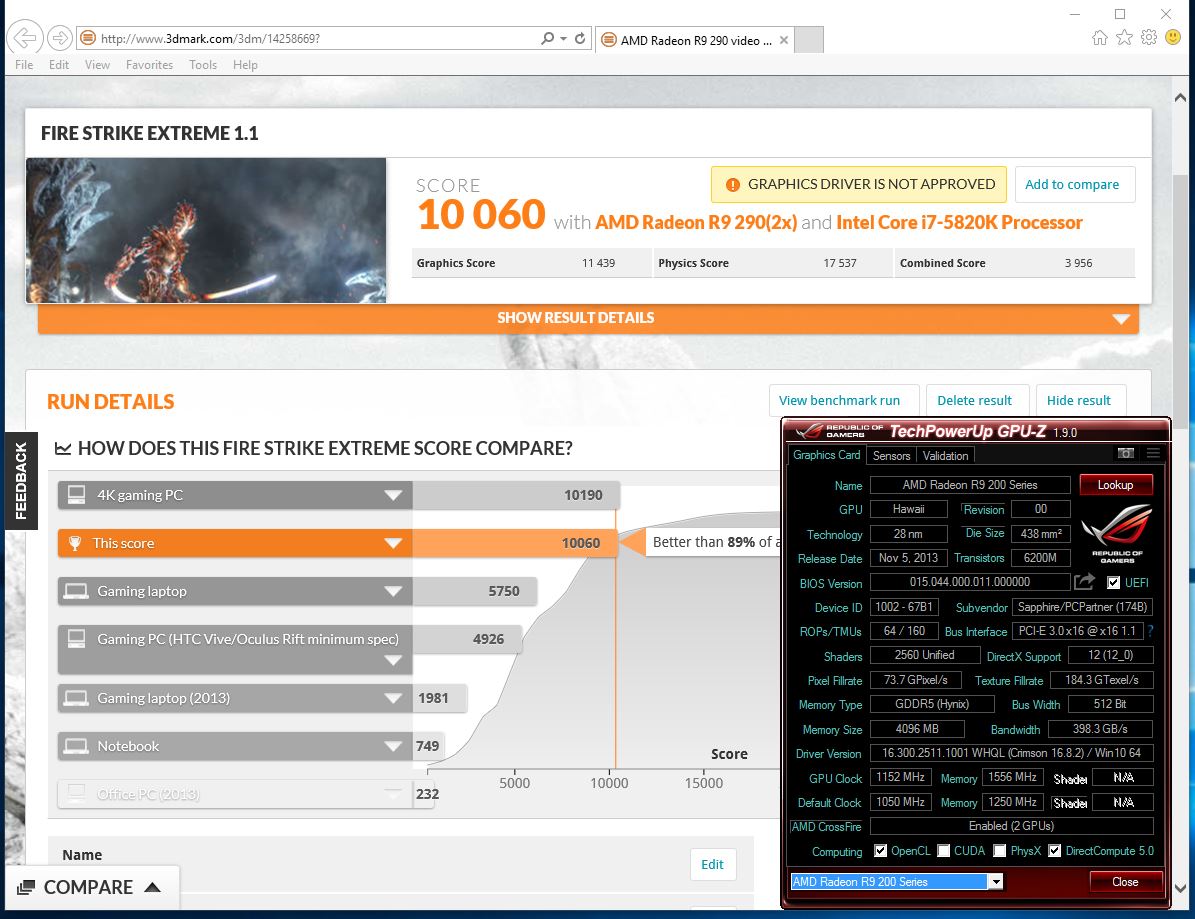Click Close button in GPU-Z
This screenshot has height=919, width=1195.
tap(1125, 882)
